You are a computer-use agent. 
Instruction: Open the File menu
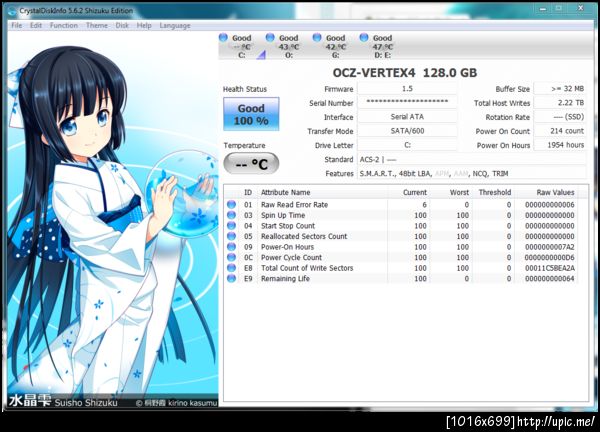(16, 25)
